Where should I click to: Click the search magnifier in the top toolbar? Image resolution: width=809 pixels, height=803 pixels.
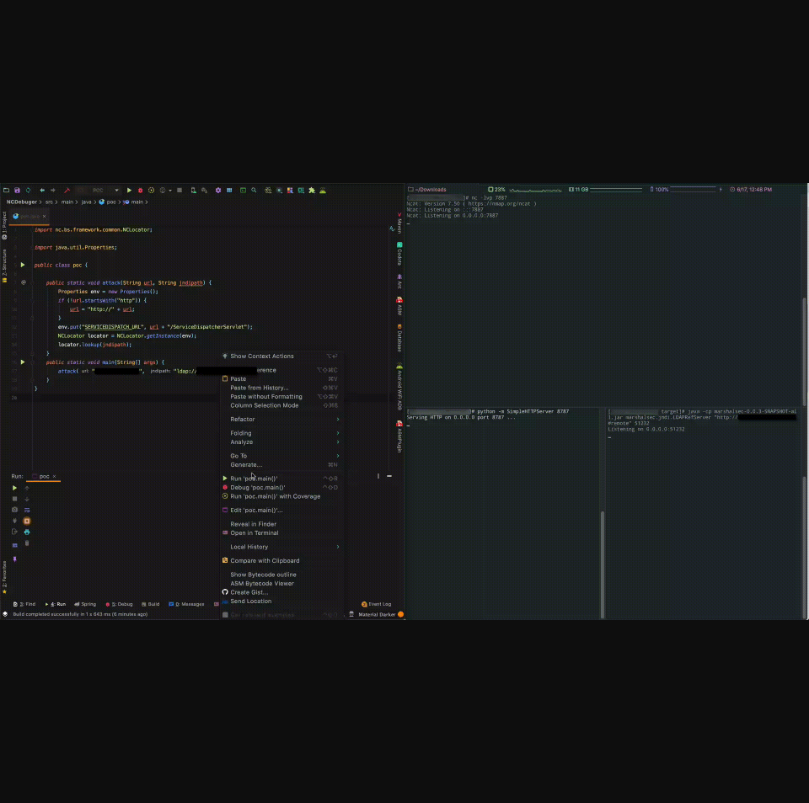254,190
